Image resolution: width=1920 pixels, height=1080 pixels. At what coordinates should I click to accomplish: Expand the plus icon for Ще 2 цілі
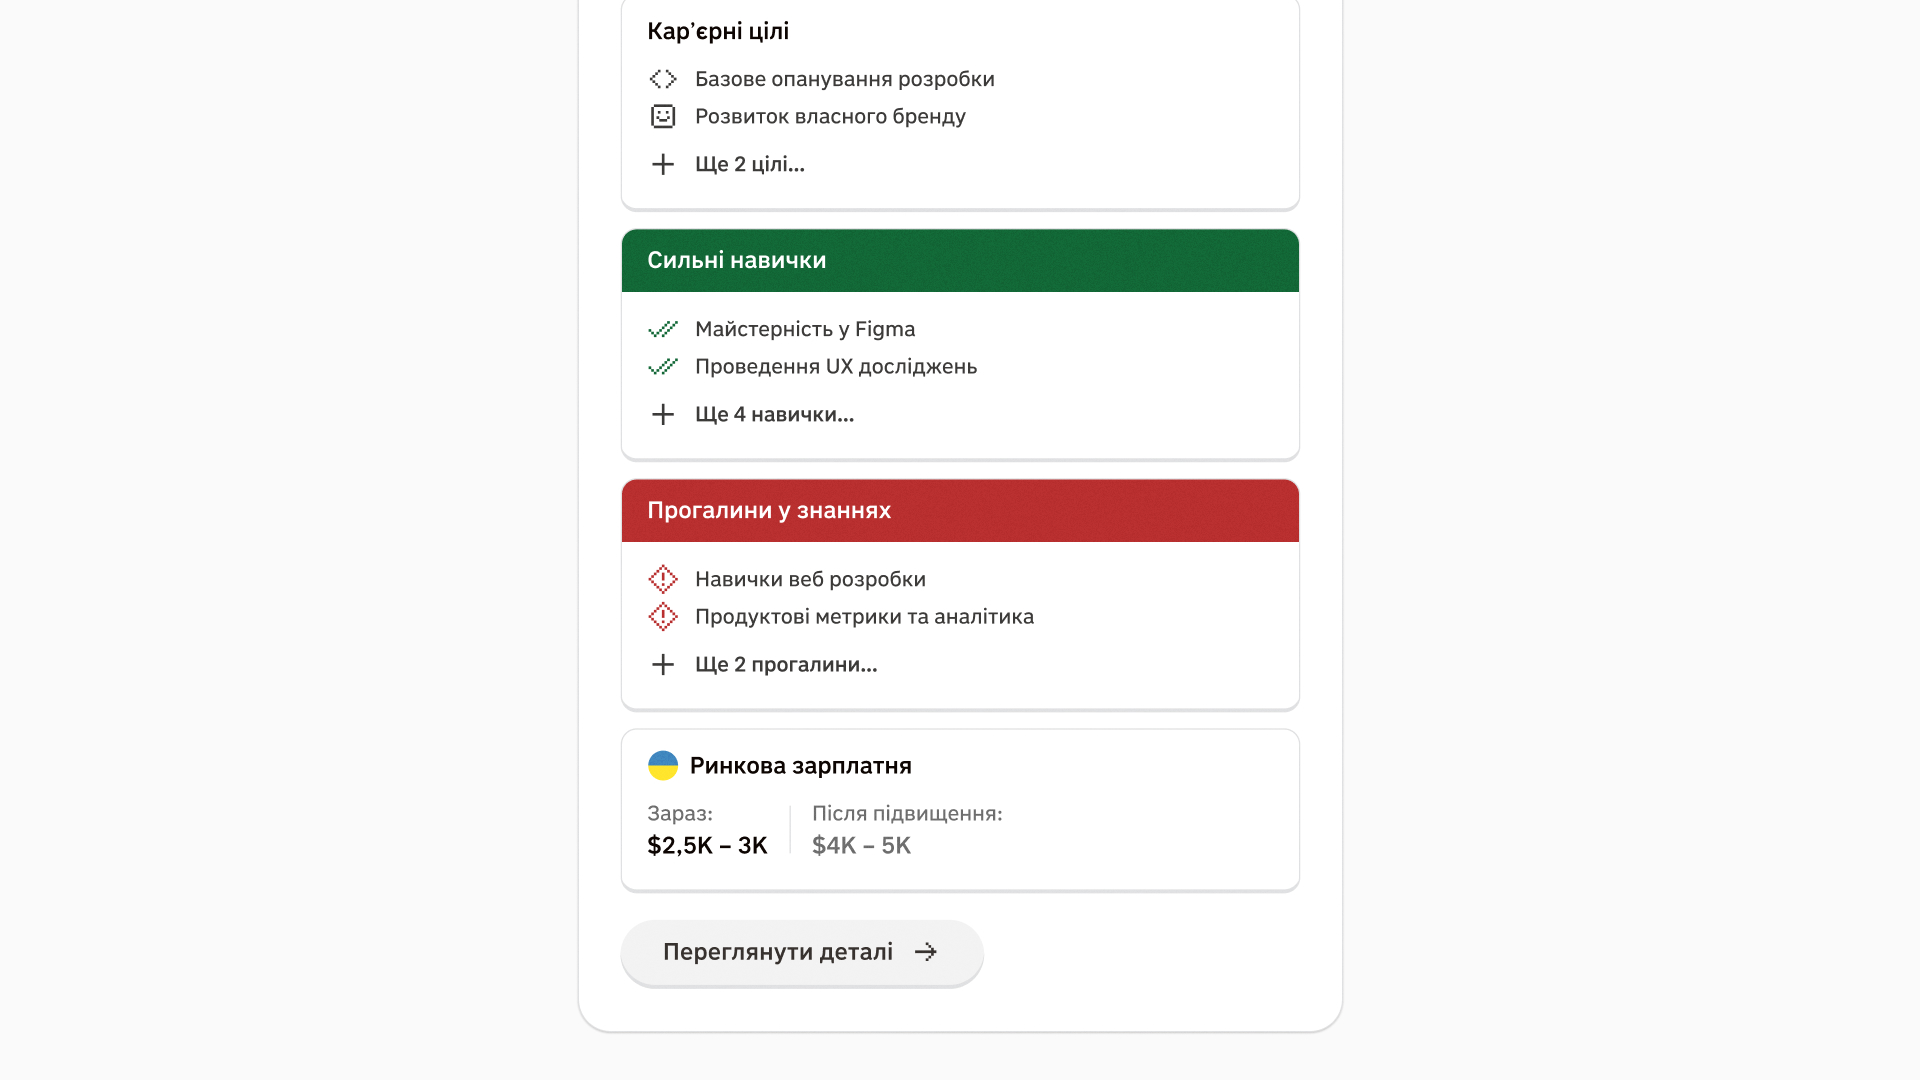coord(663,164)
